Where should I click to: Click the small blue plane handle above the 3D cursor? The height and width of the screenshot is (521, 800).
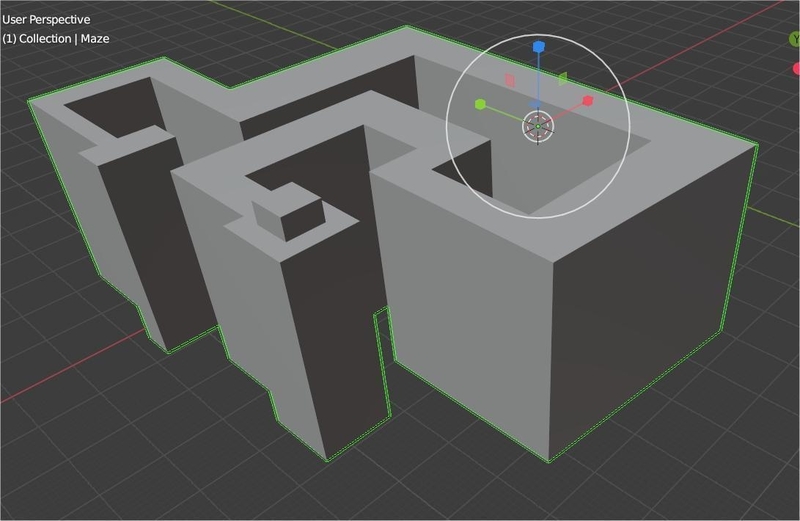pos(536,105)
